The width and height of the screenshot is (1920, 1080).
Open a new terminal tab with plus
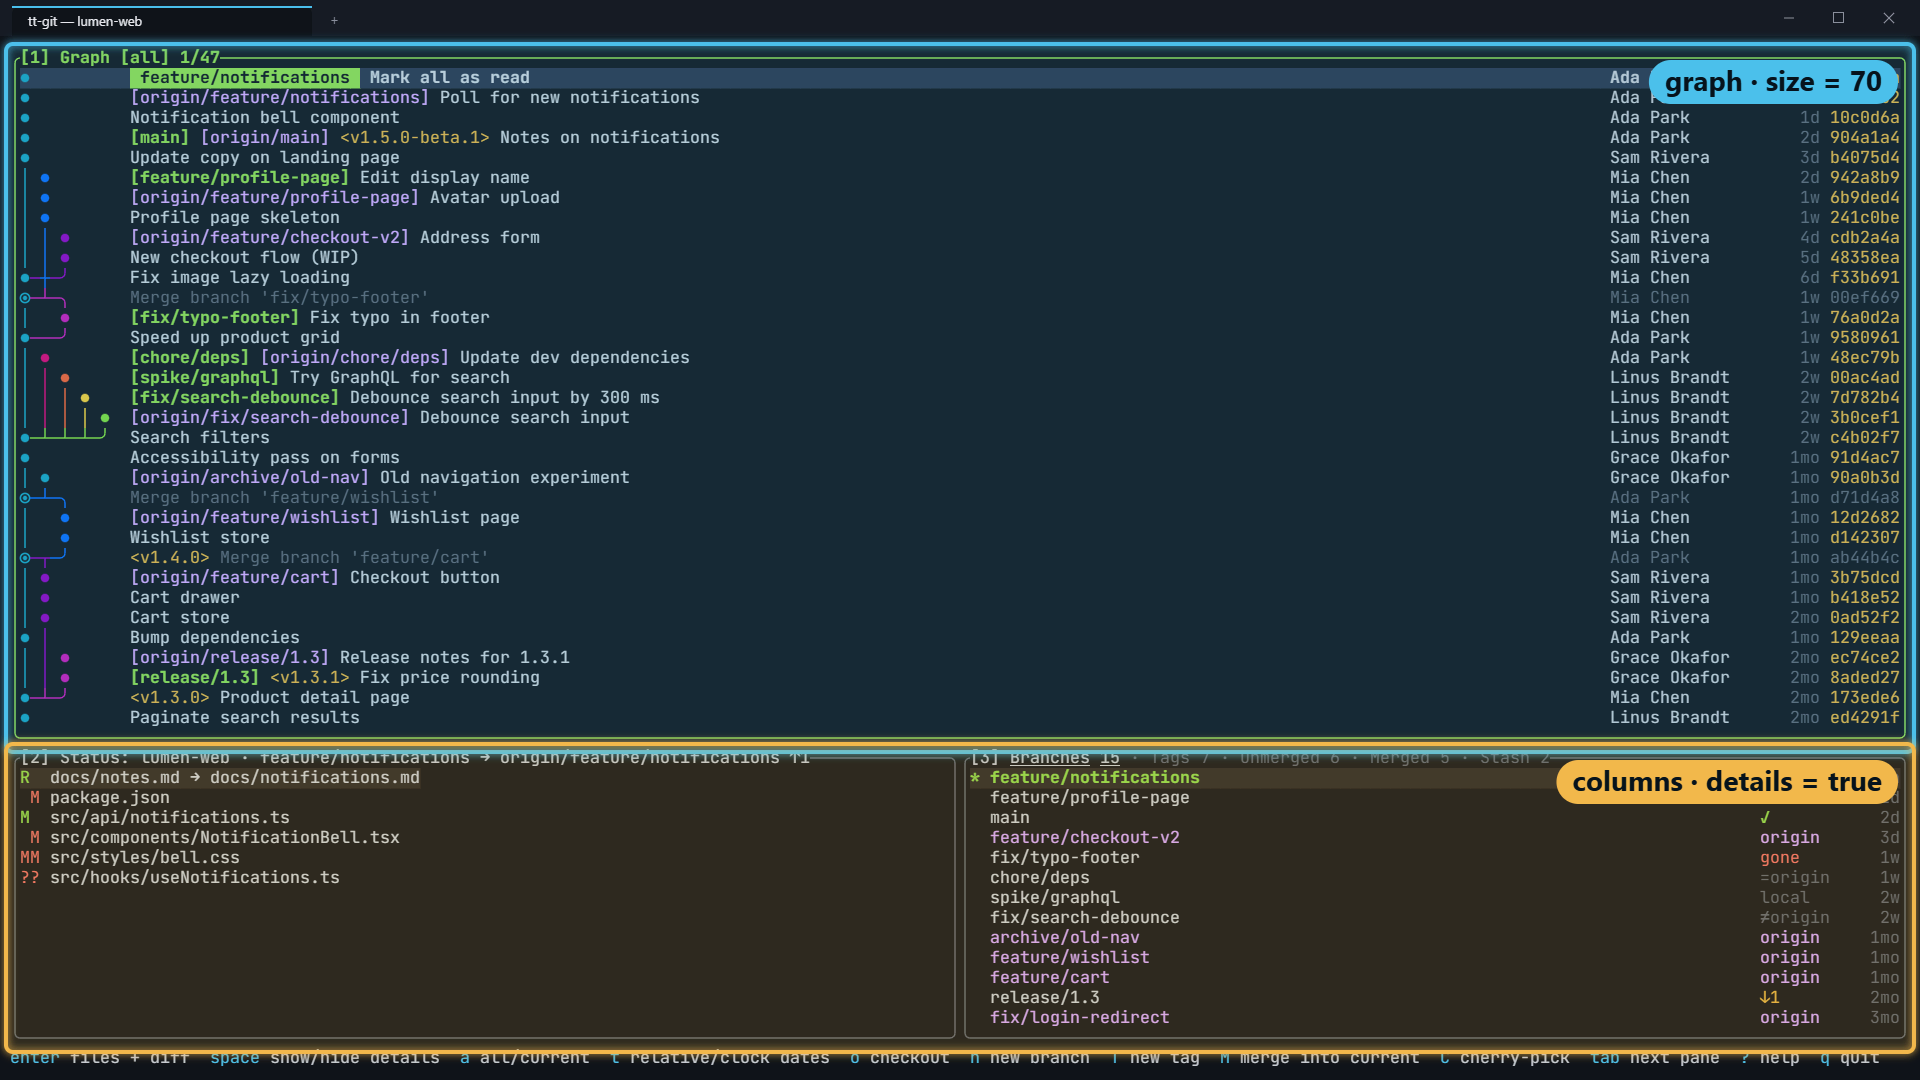[334, 20]
